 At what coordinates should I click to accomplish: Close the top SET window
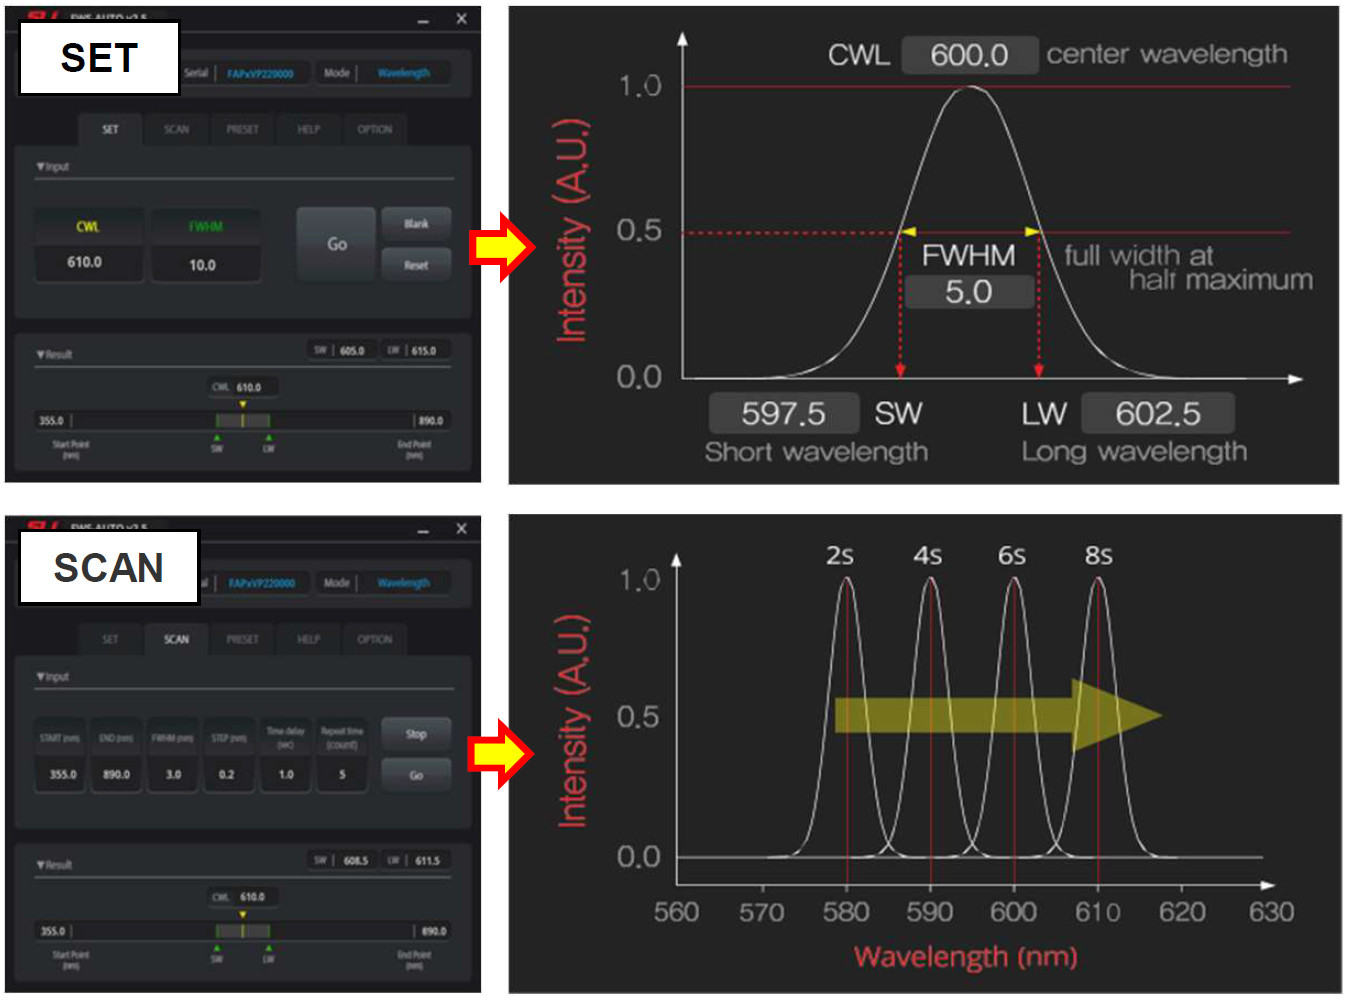pos(461,19)
